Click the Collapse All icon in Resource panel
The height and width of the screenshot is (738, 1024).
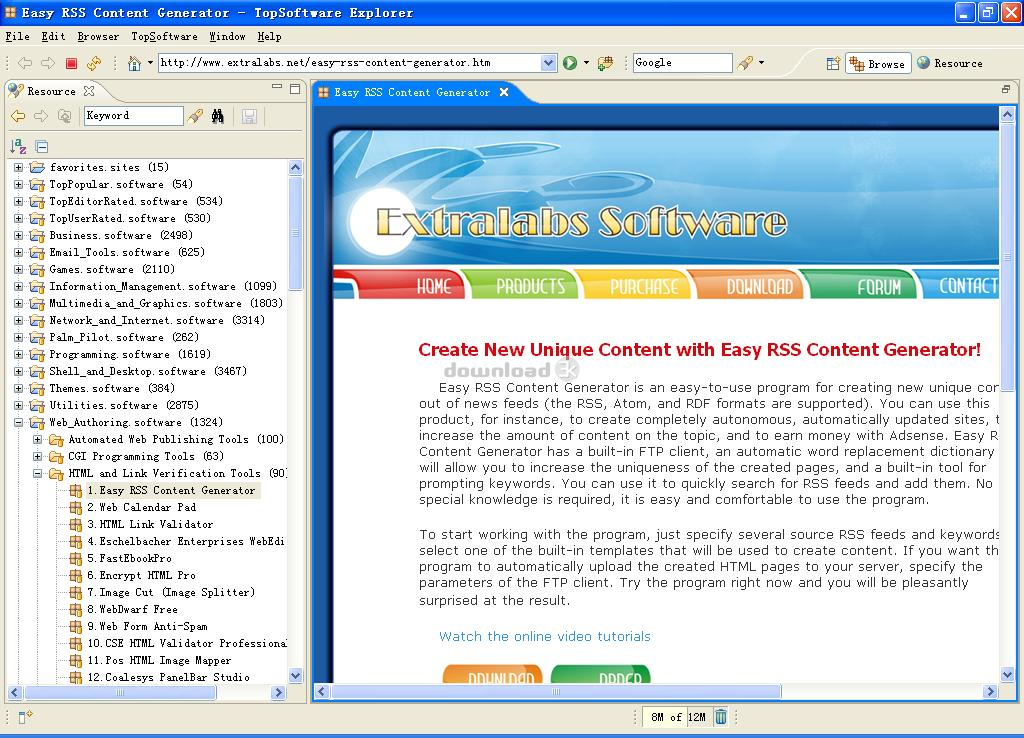(x=42, y=146)
